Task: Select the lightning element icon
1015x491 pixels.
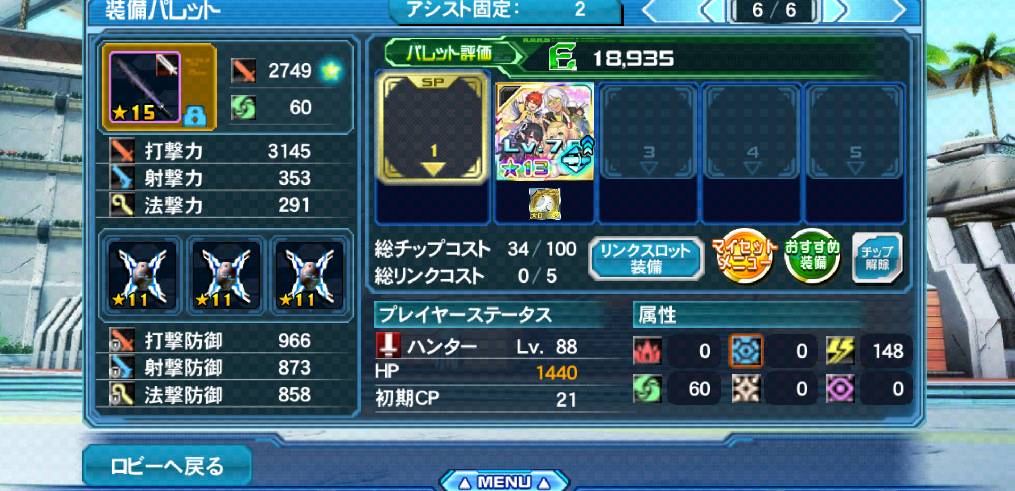Action: pyautogui.click(x=841, y=351)
